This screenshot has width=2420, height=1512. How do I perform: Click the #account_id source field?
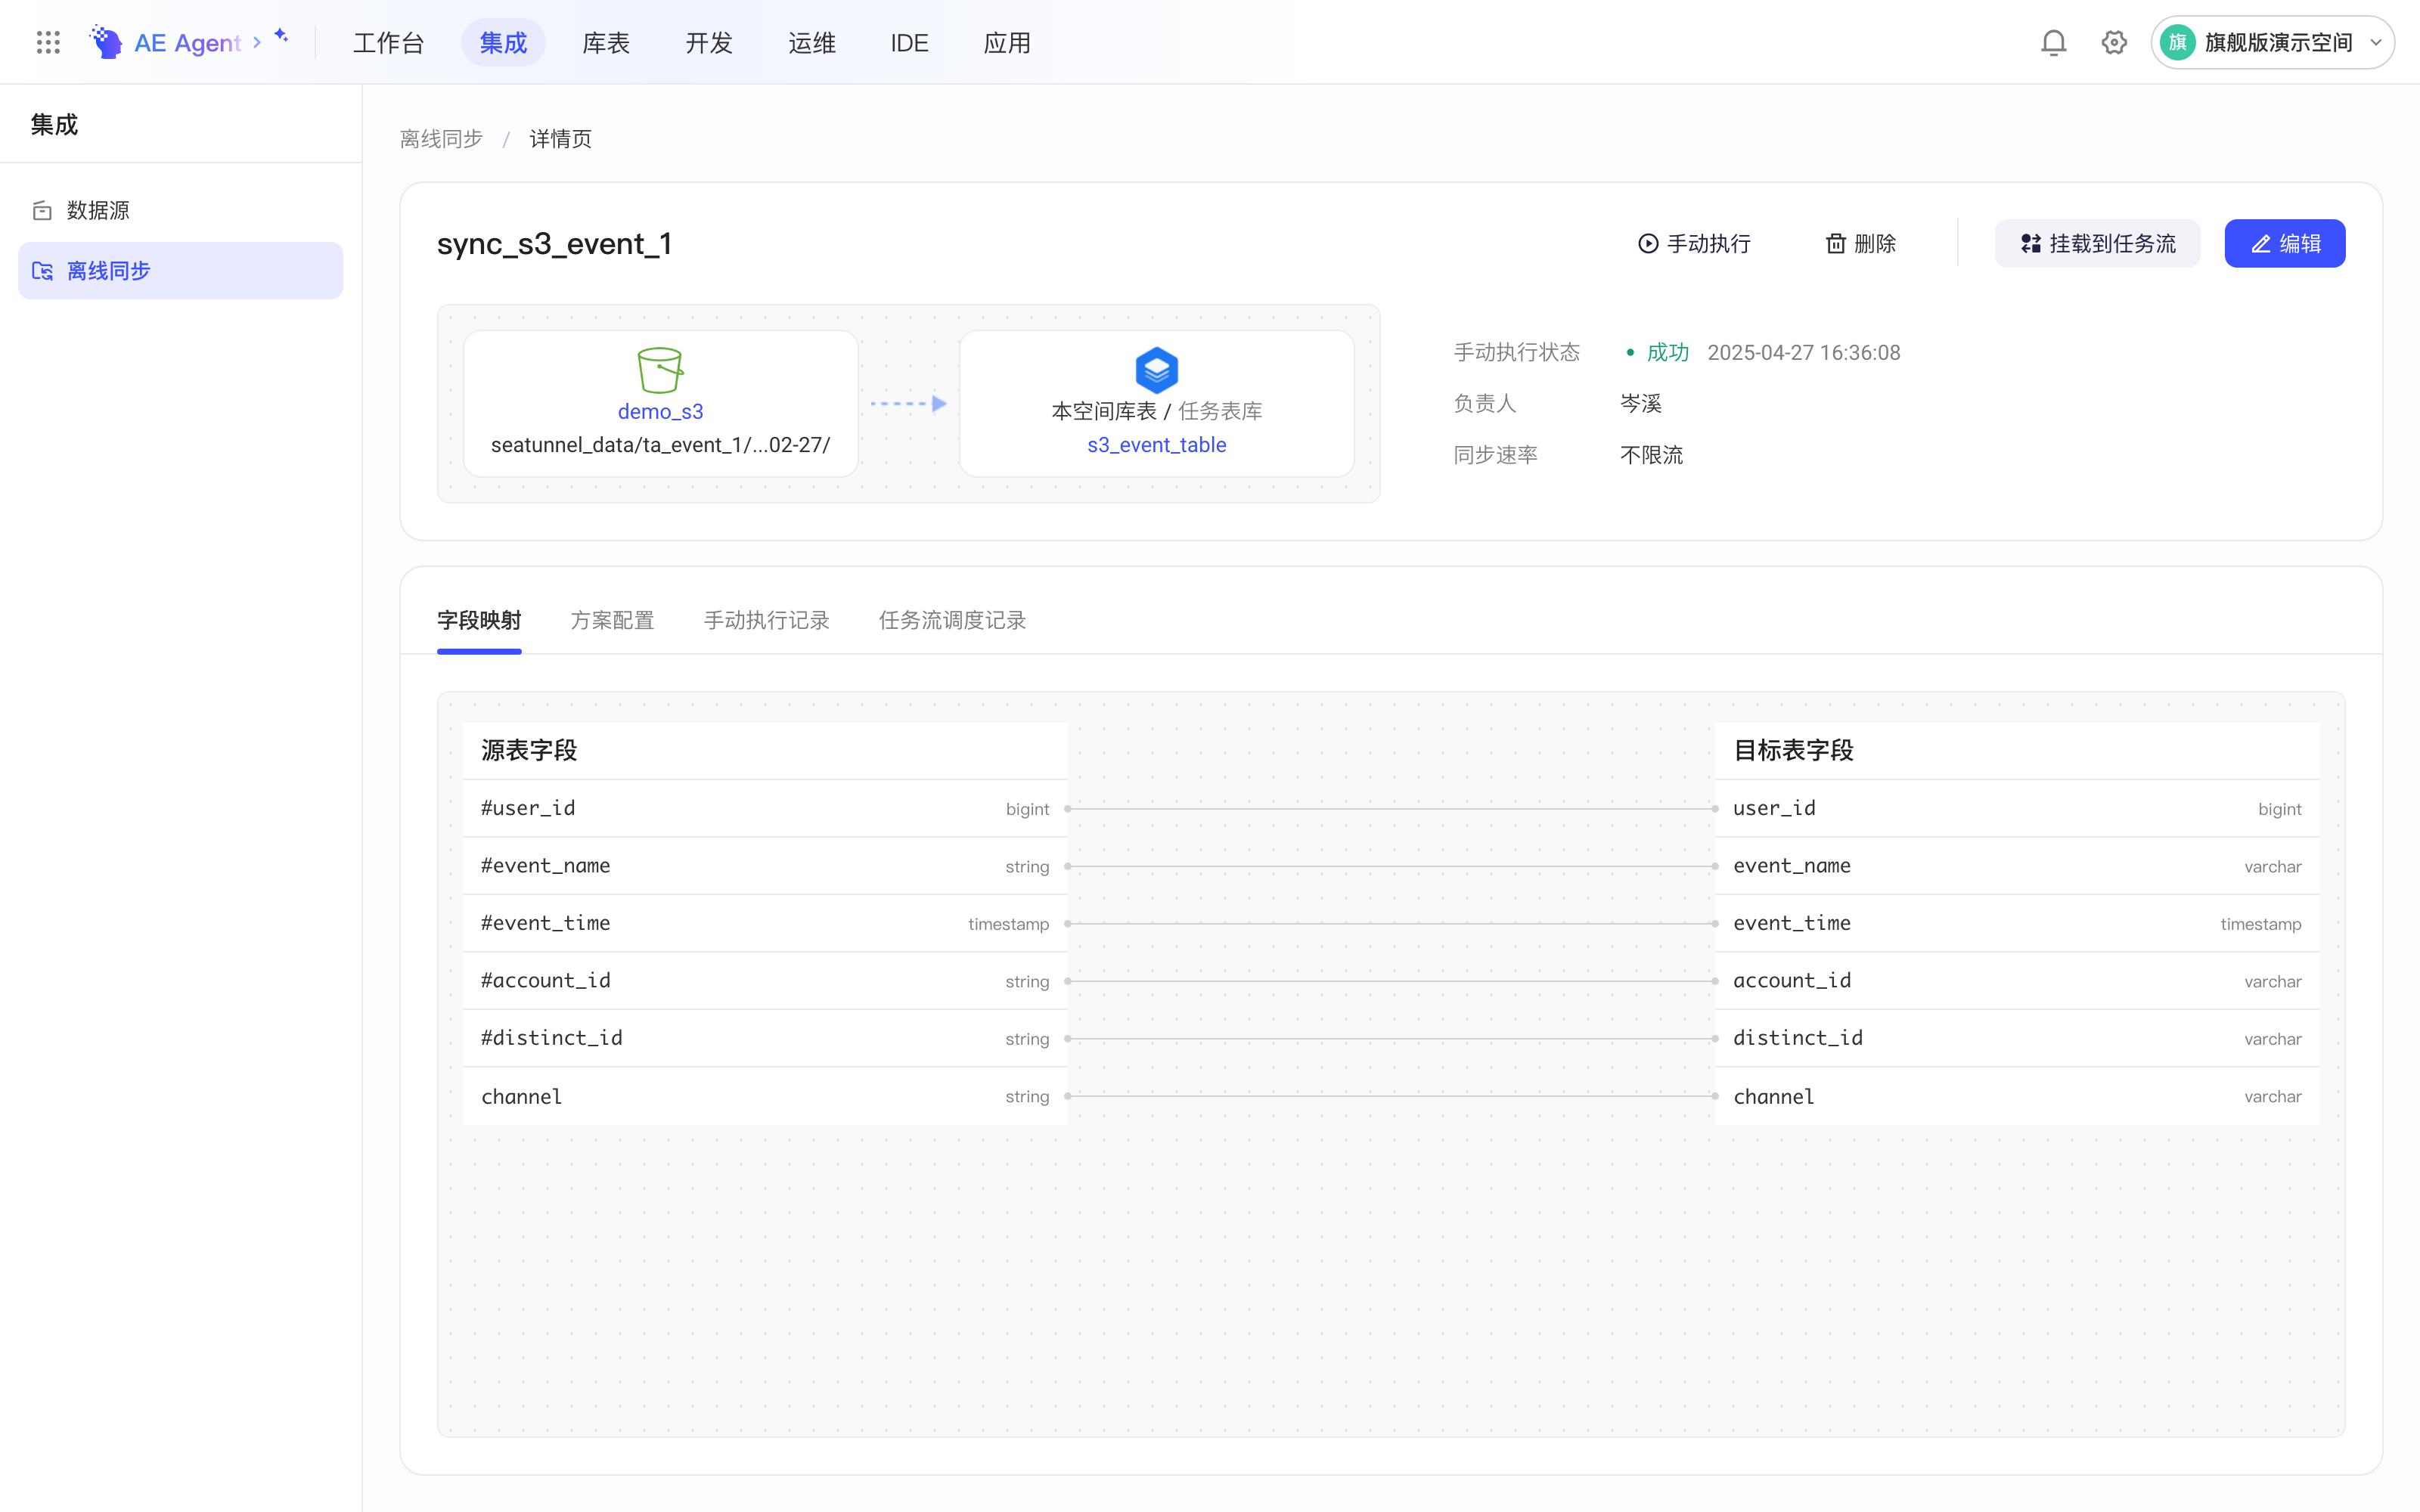point(765,981)
